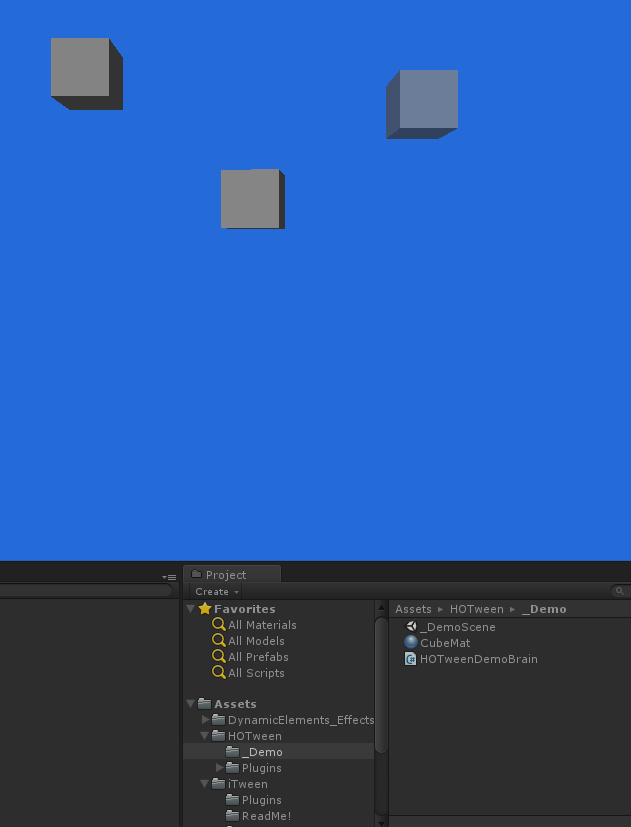Click the Project tab folder icon
This screenshot has height=827, width=631.
(x=196, y=574)
